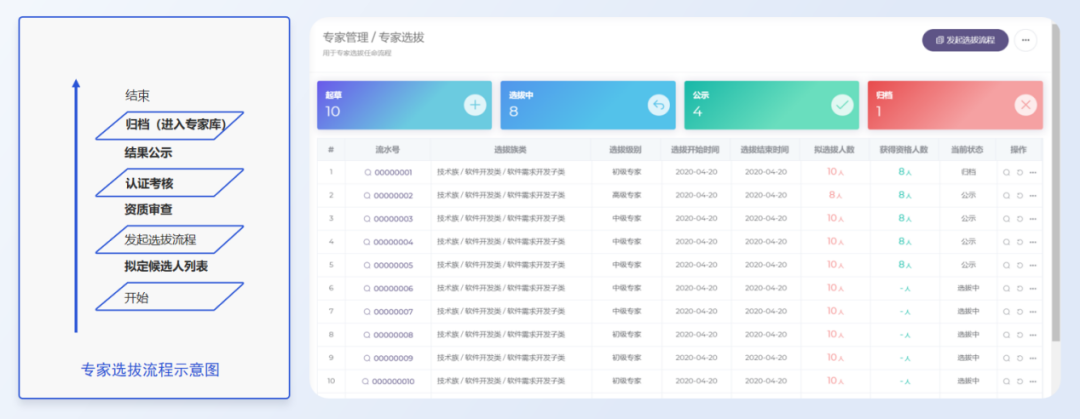The width and height of the screenshot is (1080, 419).
Task: Click the view magnifier icon in row 00000006 操作 column
Action: pos(1006,288)
